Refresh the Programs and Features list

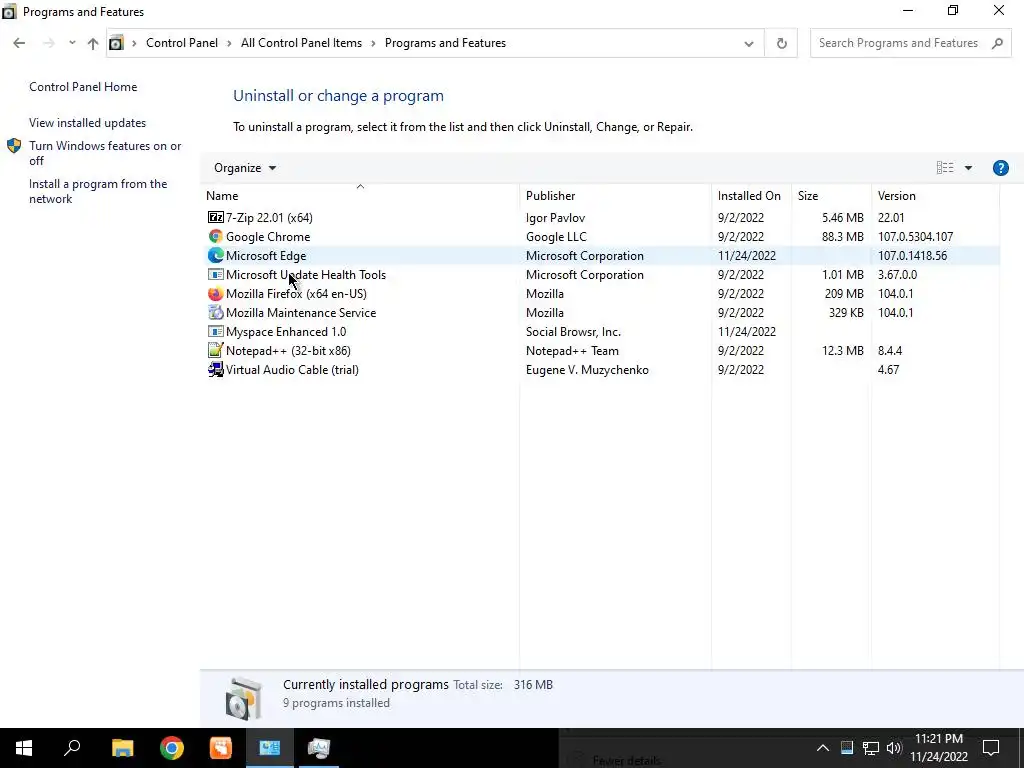(x=781, y=43)
